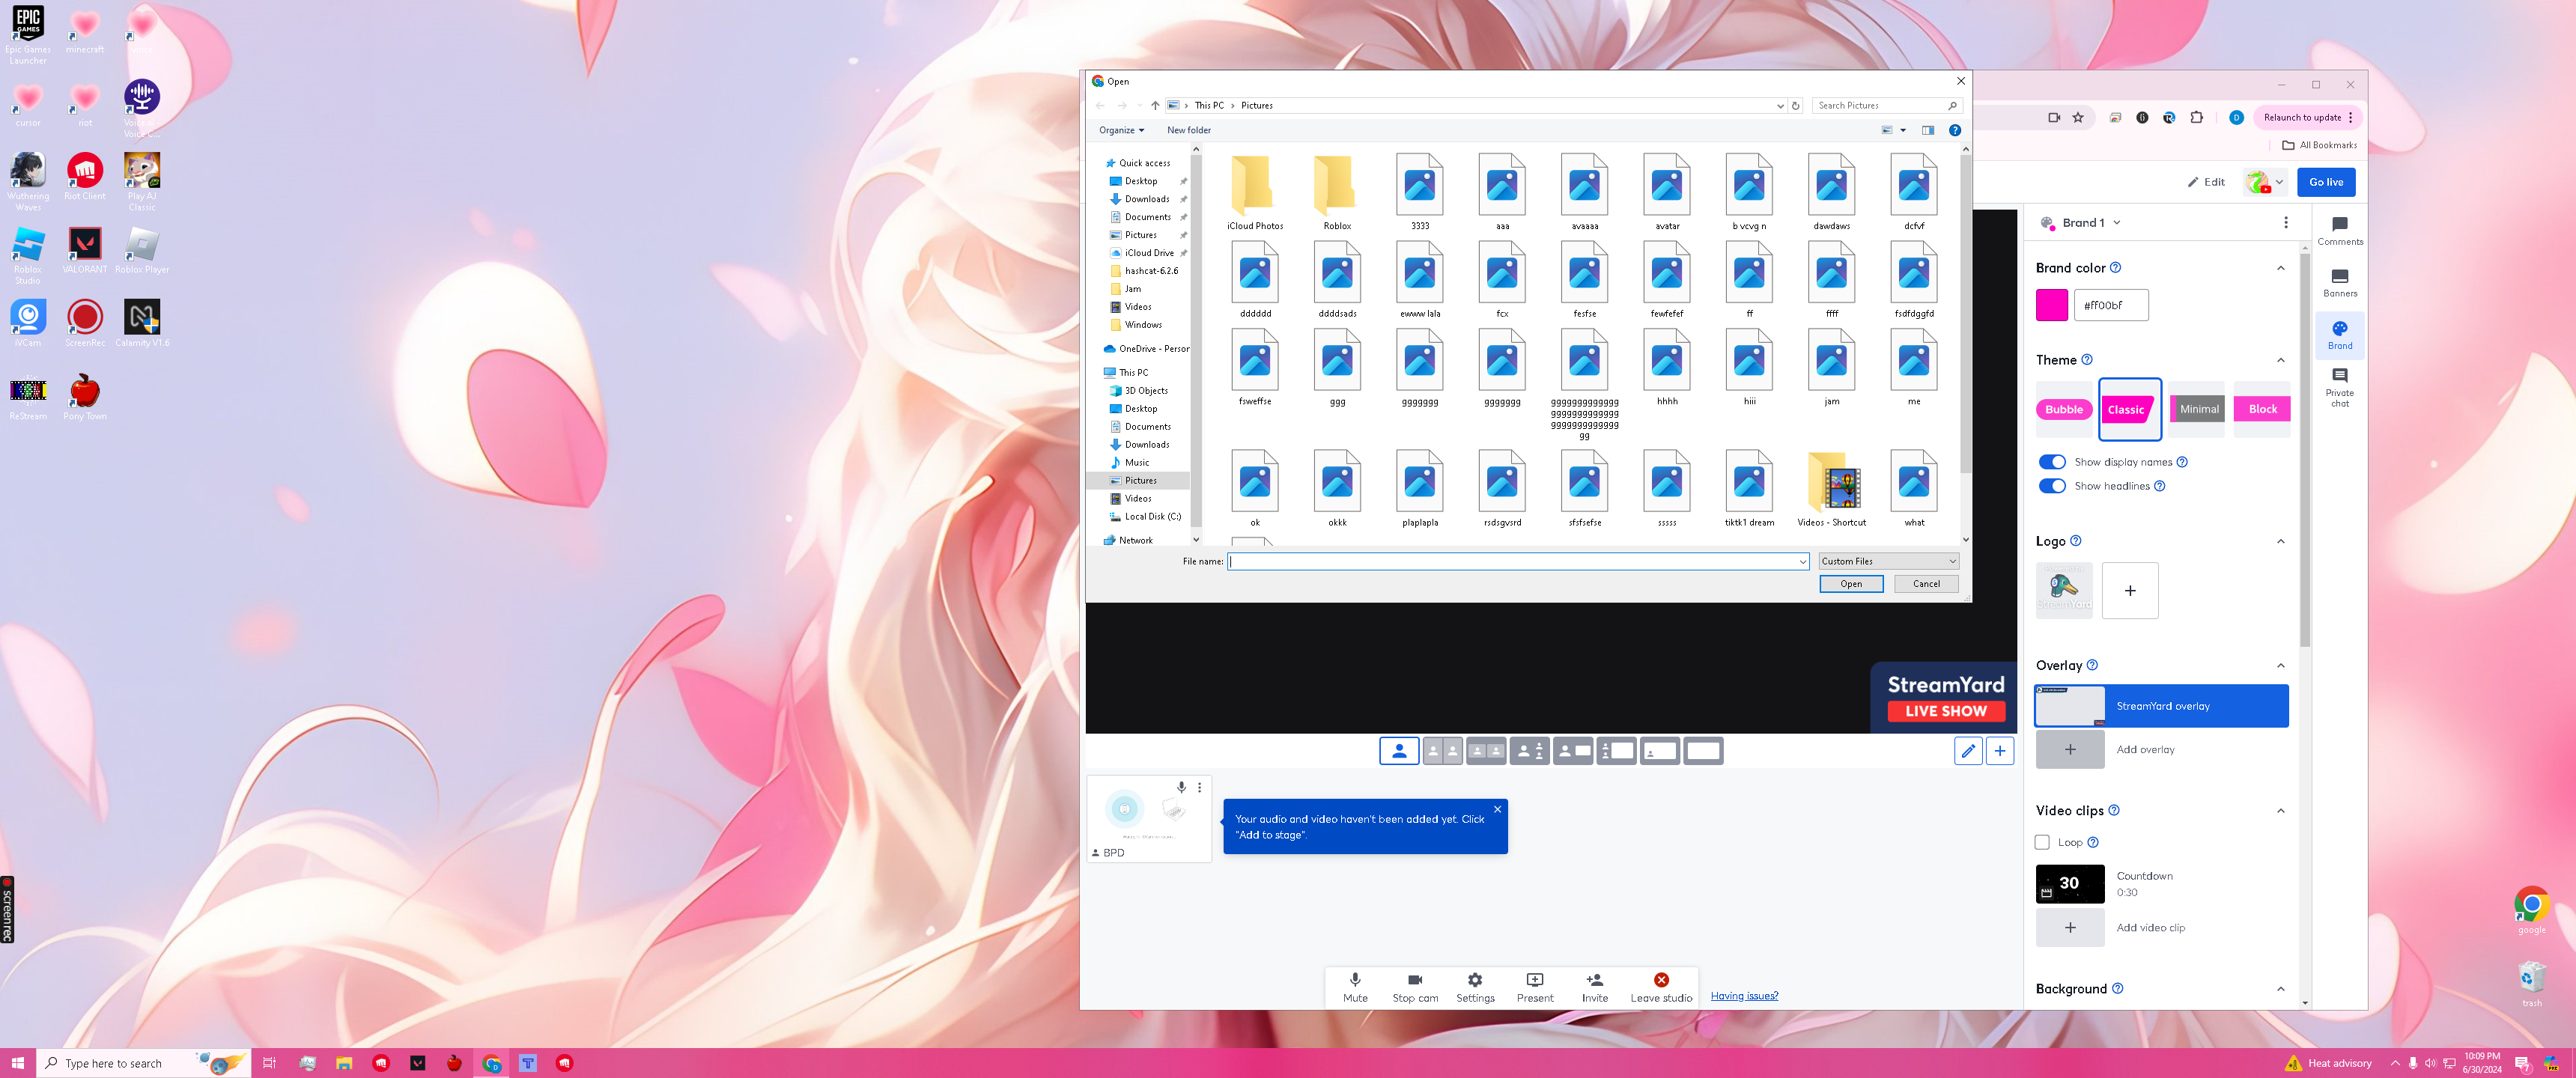Select the Roblox folder
Viewport: 2576px width, 1078px height.
[x=1337, y=193]
